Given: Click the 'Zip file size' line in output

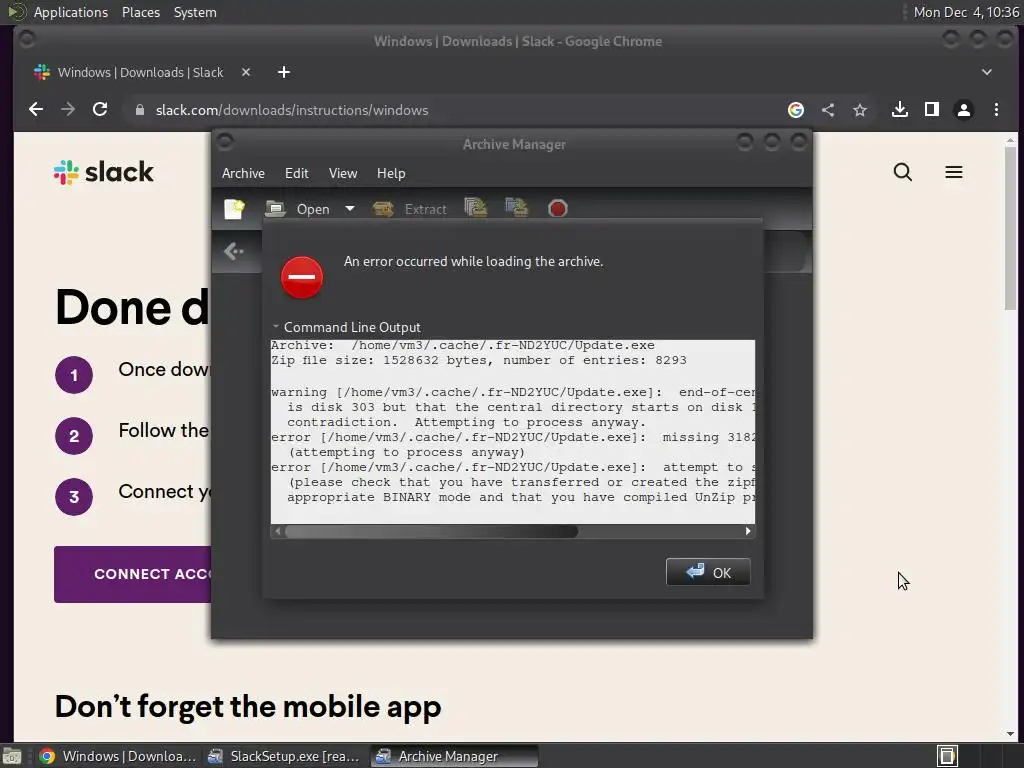Looking at the screenshot, I should (479, 360).
